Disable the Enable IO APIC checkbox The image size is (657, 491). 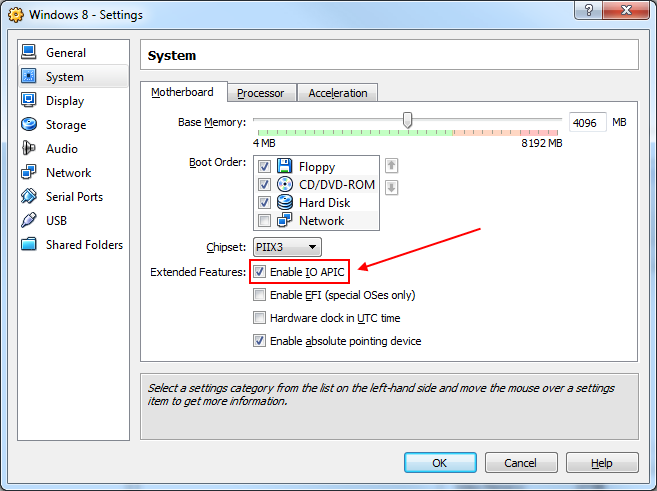pos(260,272)
